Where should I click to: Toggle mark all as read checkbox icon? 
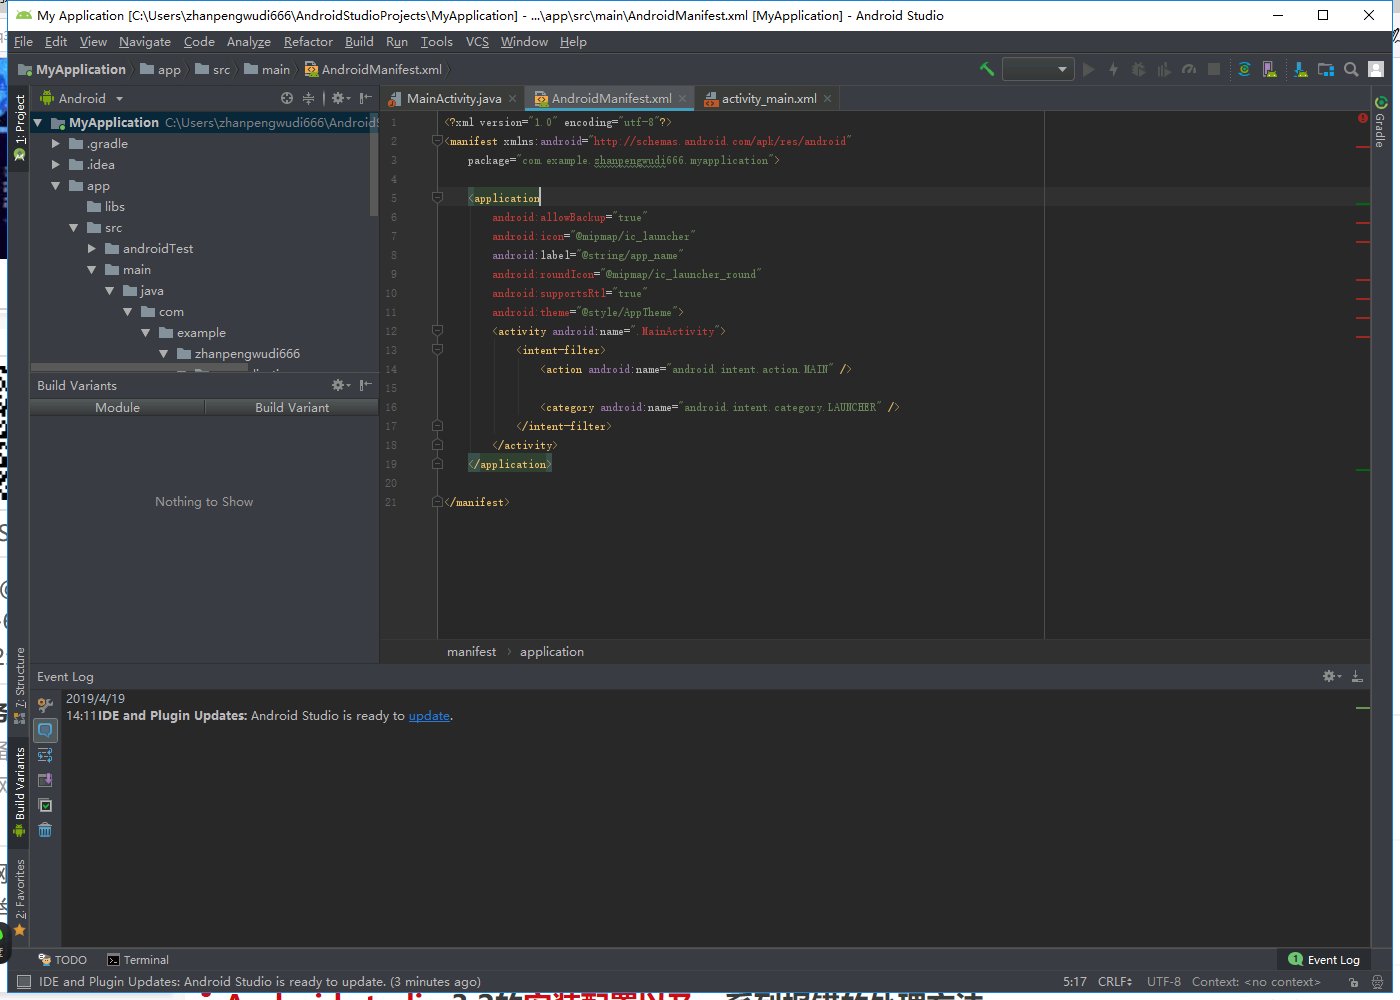45,805
